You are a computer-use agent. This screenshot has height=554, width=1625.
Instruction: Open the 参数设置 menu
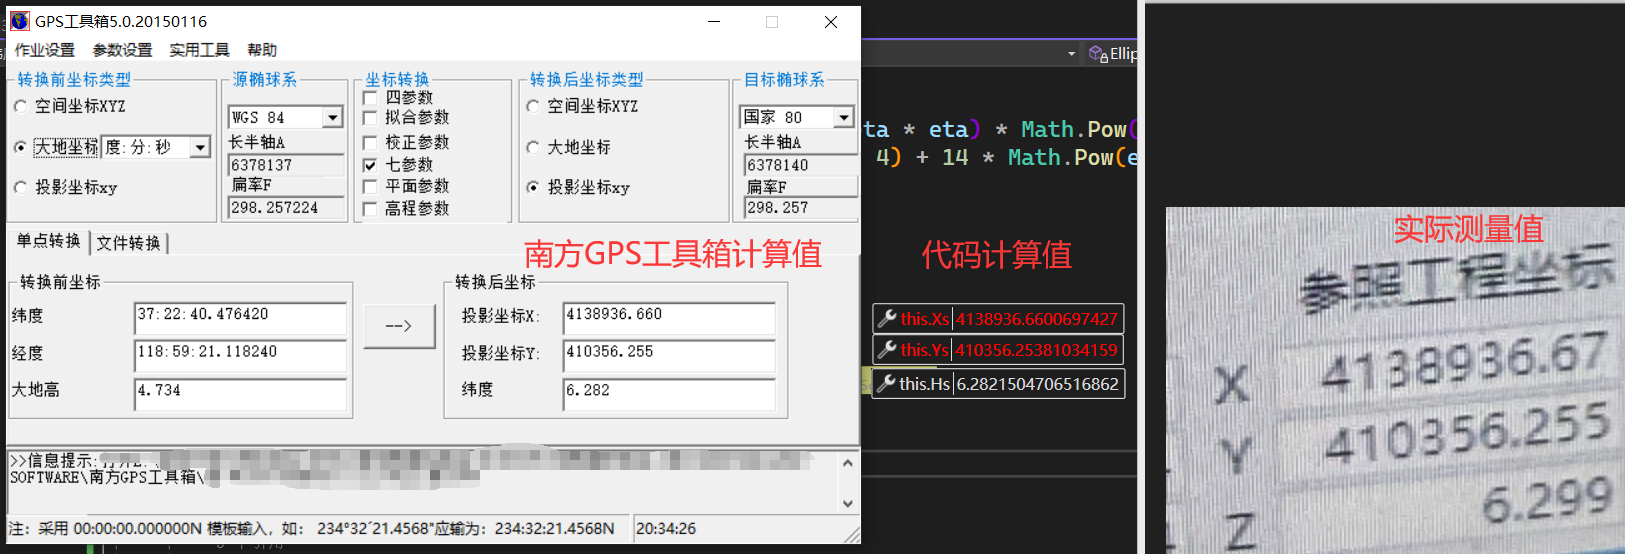122,50
